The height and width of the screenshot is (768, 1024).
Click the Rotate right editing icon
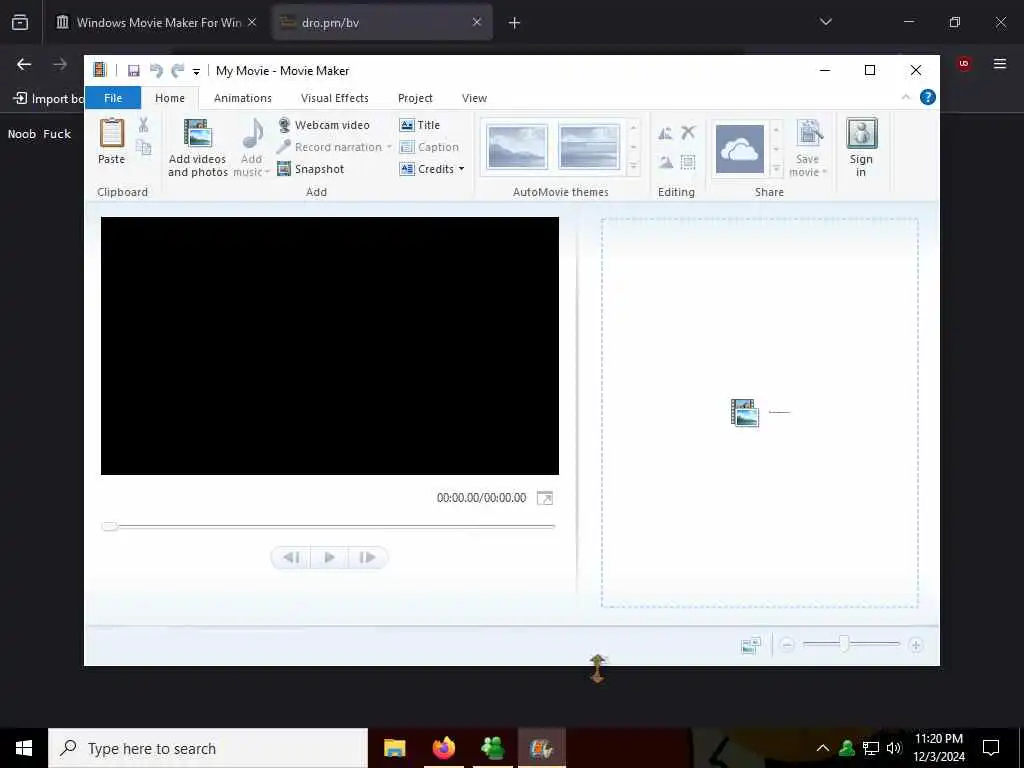pos(665,161)
